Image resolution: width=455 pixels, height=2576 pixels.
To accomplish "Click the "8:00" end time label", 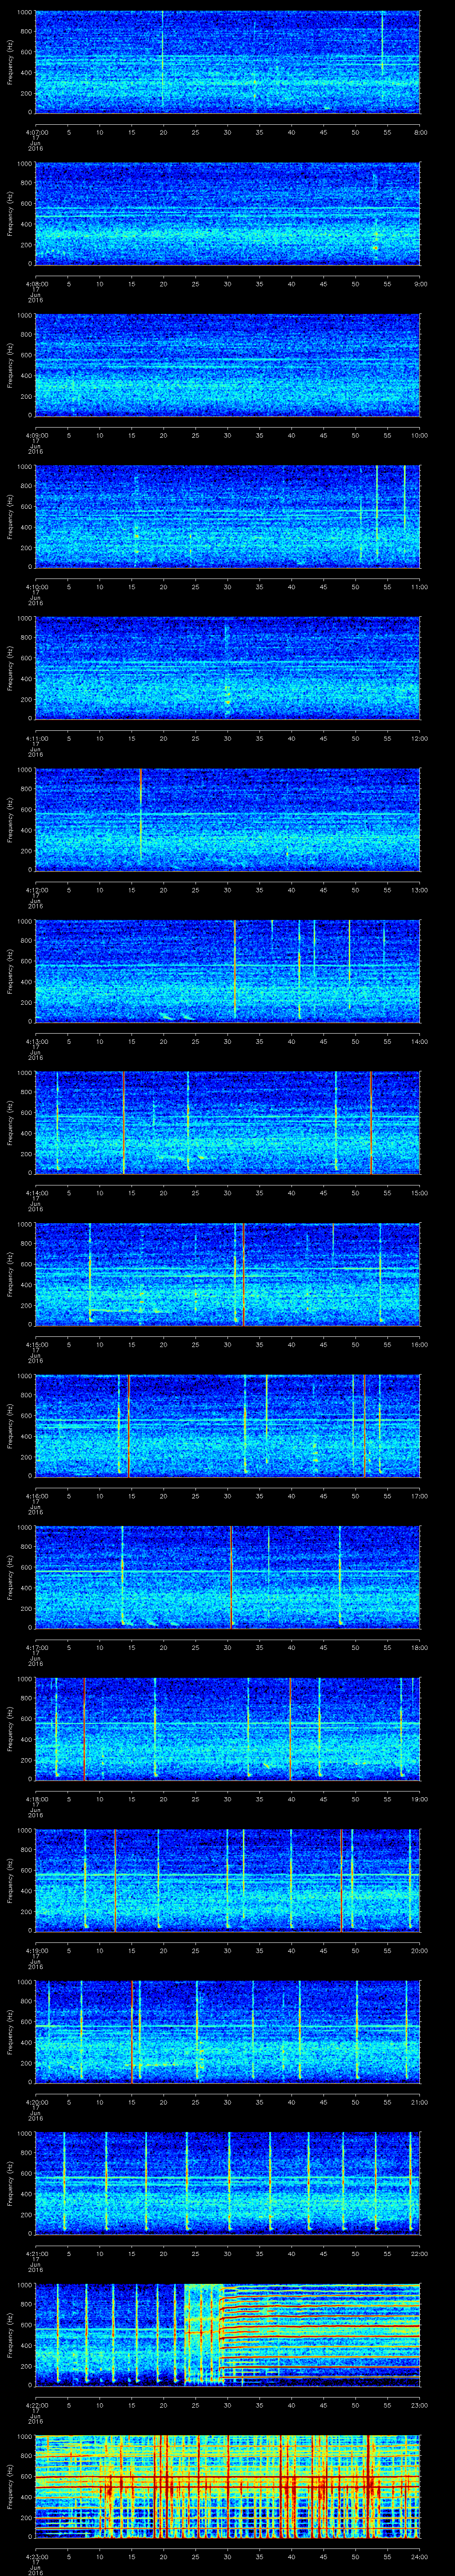I will pyautogui.click(x=420, y=132).
